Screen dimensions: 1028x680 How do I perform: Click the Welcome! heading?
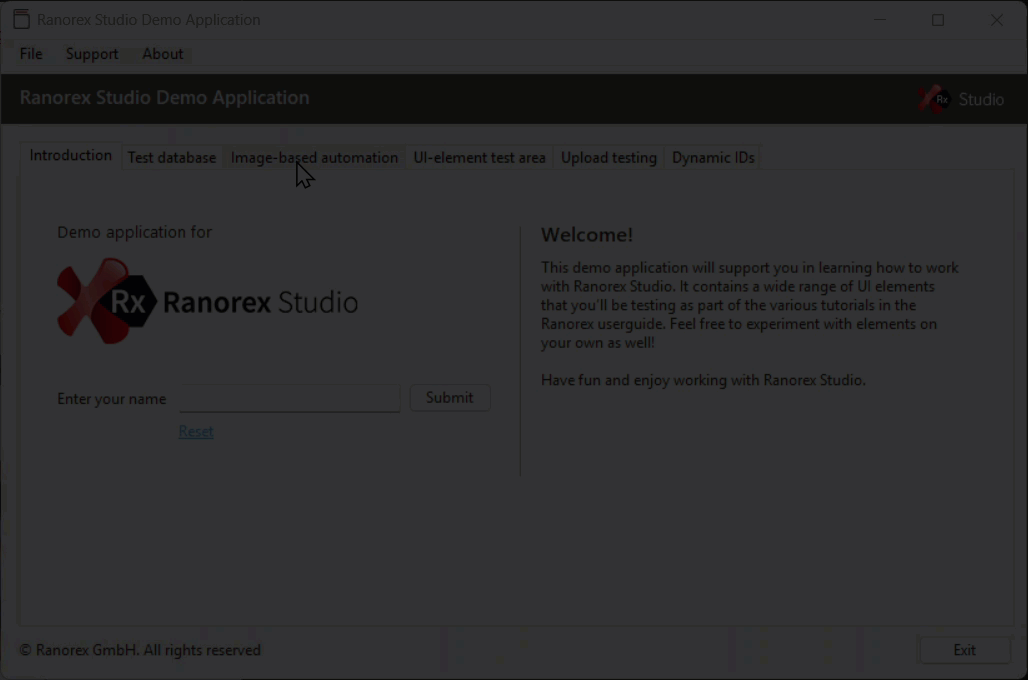pos(587,235)
